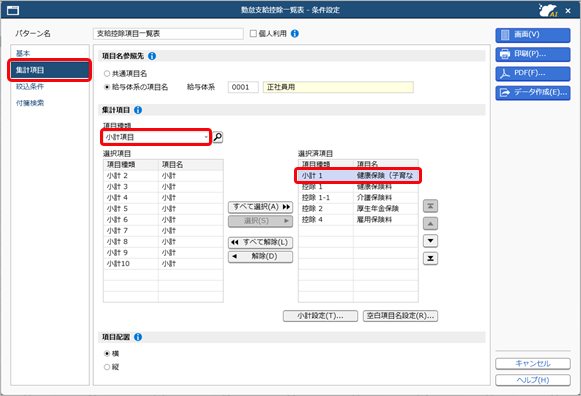Open the 項目種類 dropdown showing 小計項目
The image size is (581, 396).
(x=156, y=137)
